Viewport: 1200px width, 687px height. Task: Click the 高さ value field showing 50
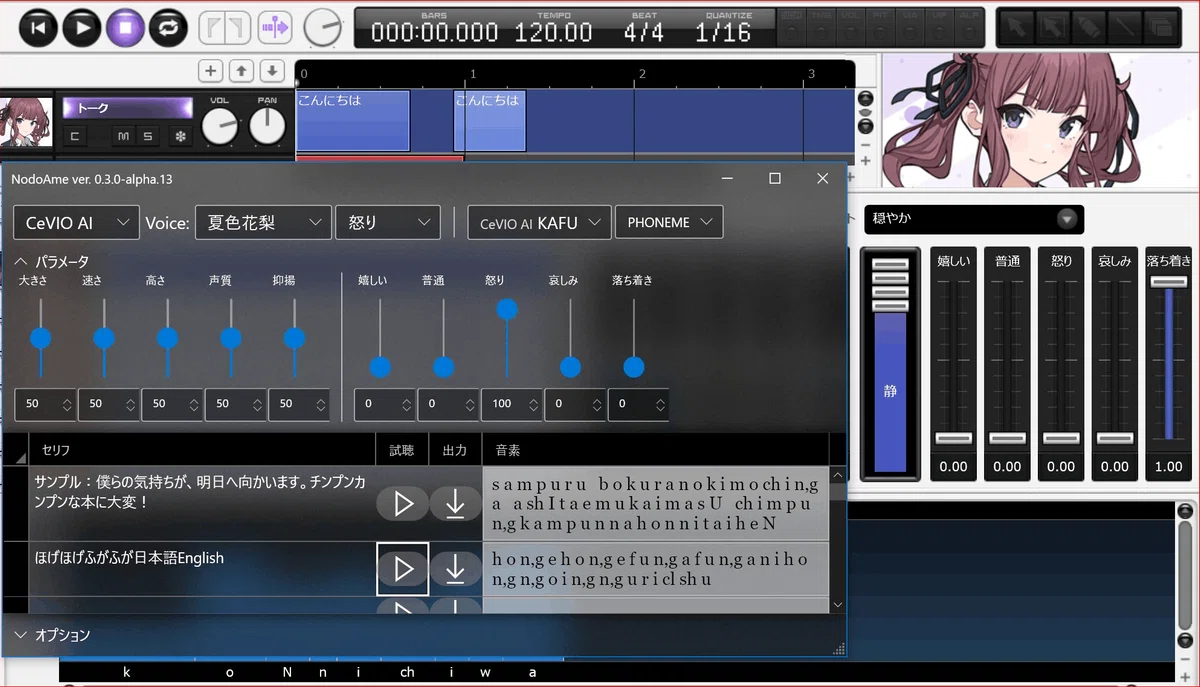click(x=172, y=404)
